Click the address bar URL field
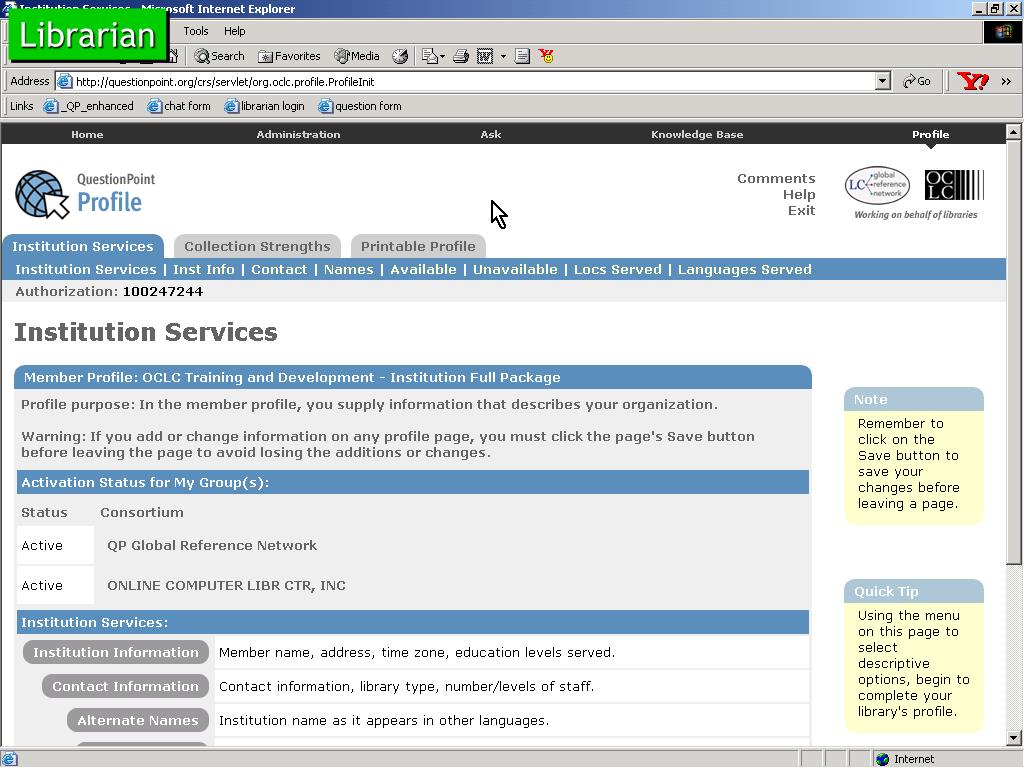This screenshot has width=1024, height=768. click(465, 81)
